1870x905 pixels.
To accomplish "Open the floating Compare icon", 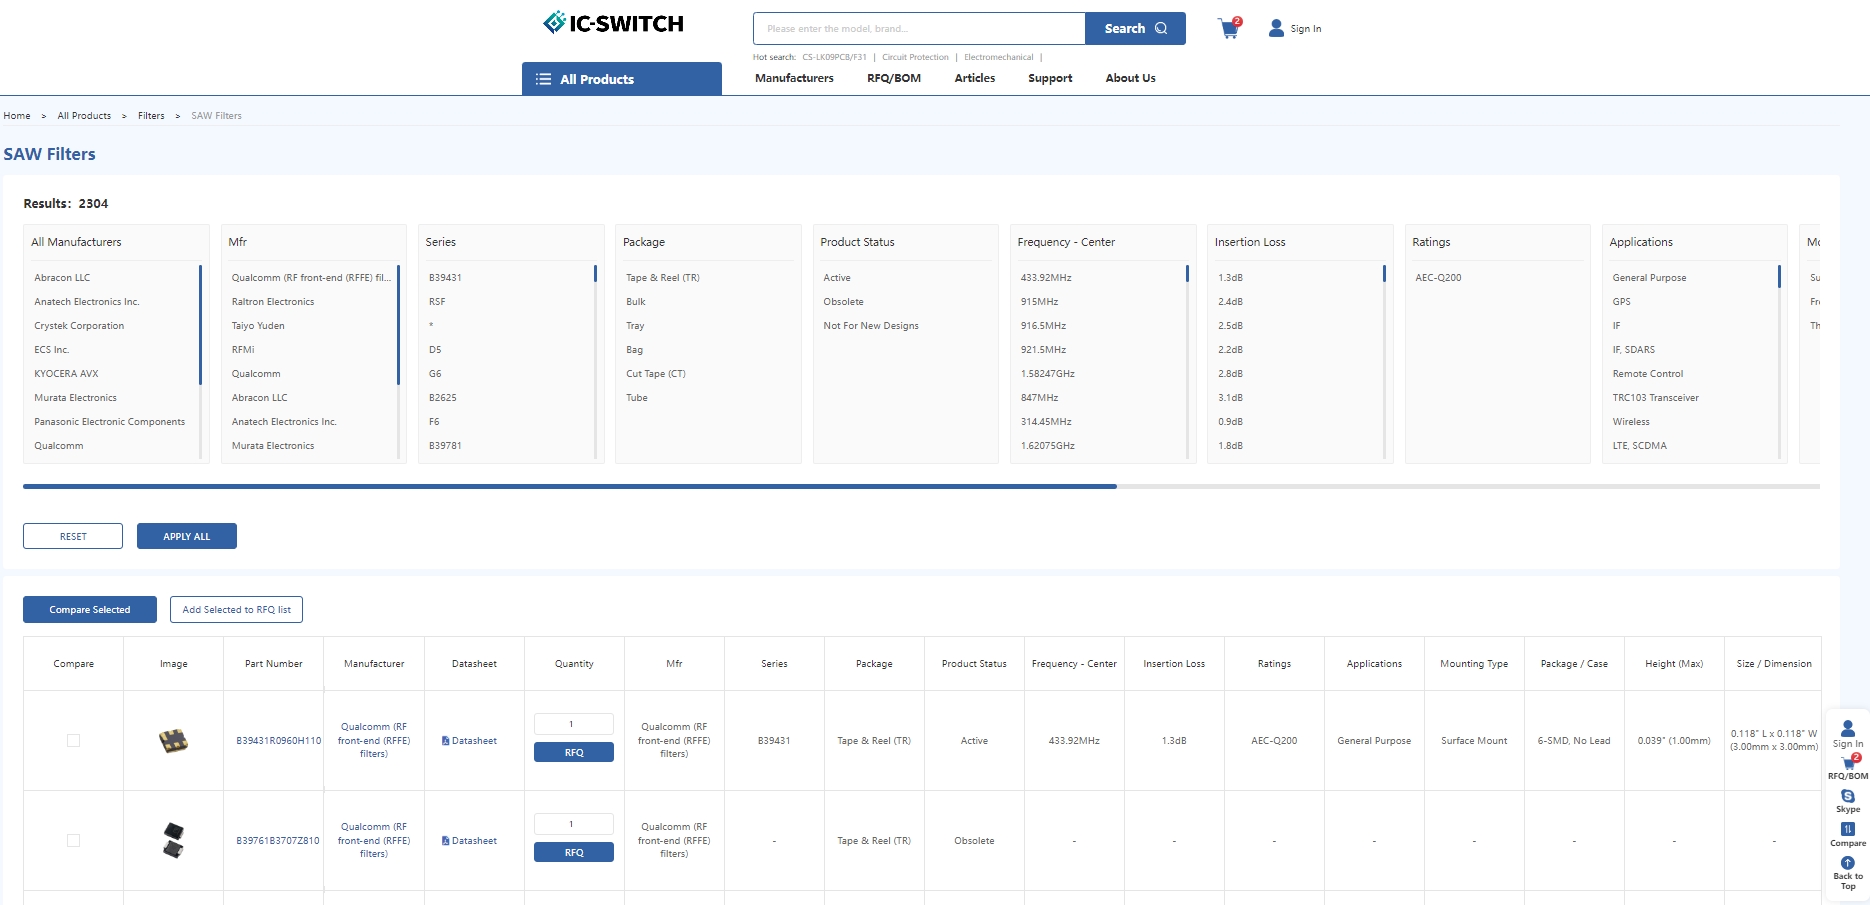I will pyautogui.click(x=1847, y=829).
